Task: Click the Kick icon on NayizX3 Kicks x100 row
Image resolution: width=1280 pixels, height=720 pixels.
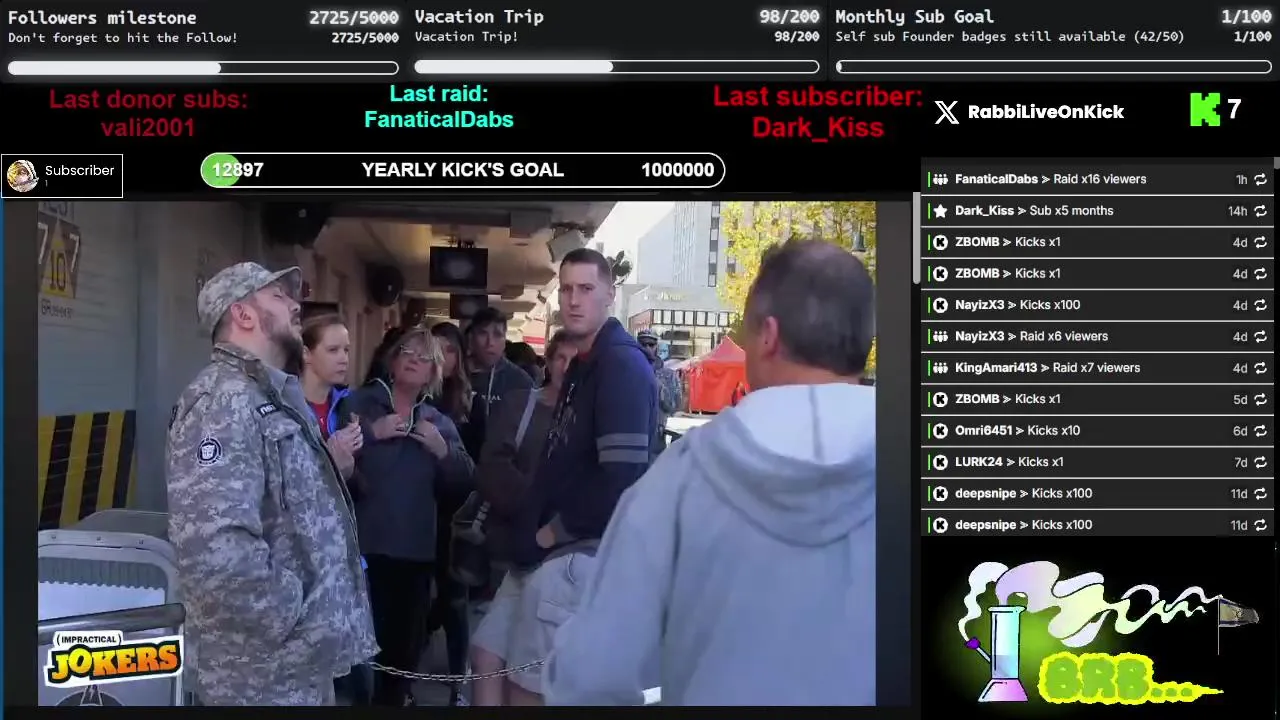Action: tap(940, 305)
